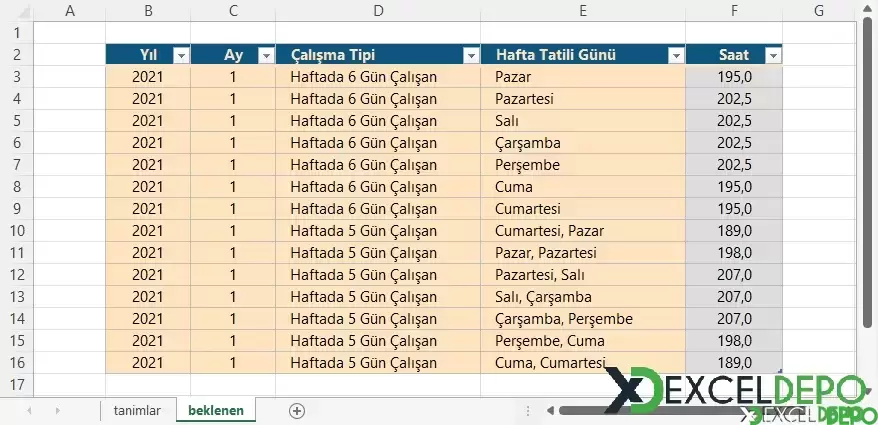Select Haftada 6 Gün Çalışan in row 9
Viewport: 878px width, 425px height.
click(378, 209)
